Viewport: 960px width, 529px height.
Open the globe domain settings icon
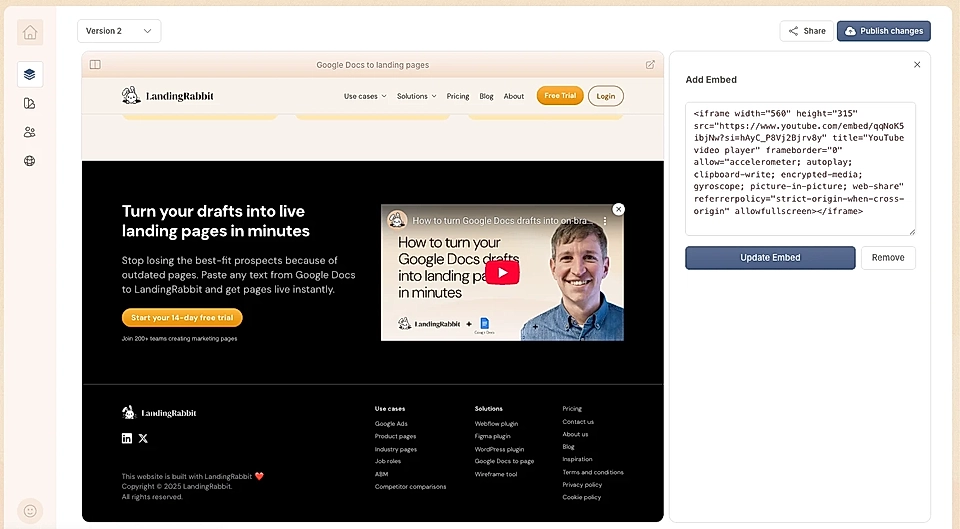click(x=30, y=161)
